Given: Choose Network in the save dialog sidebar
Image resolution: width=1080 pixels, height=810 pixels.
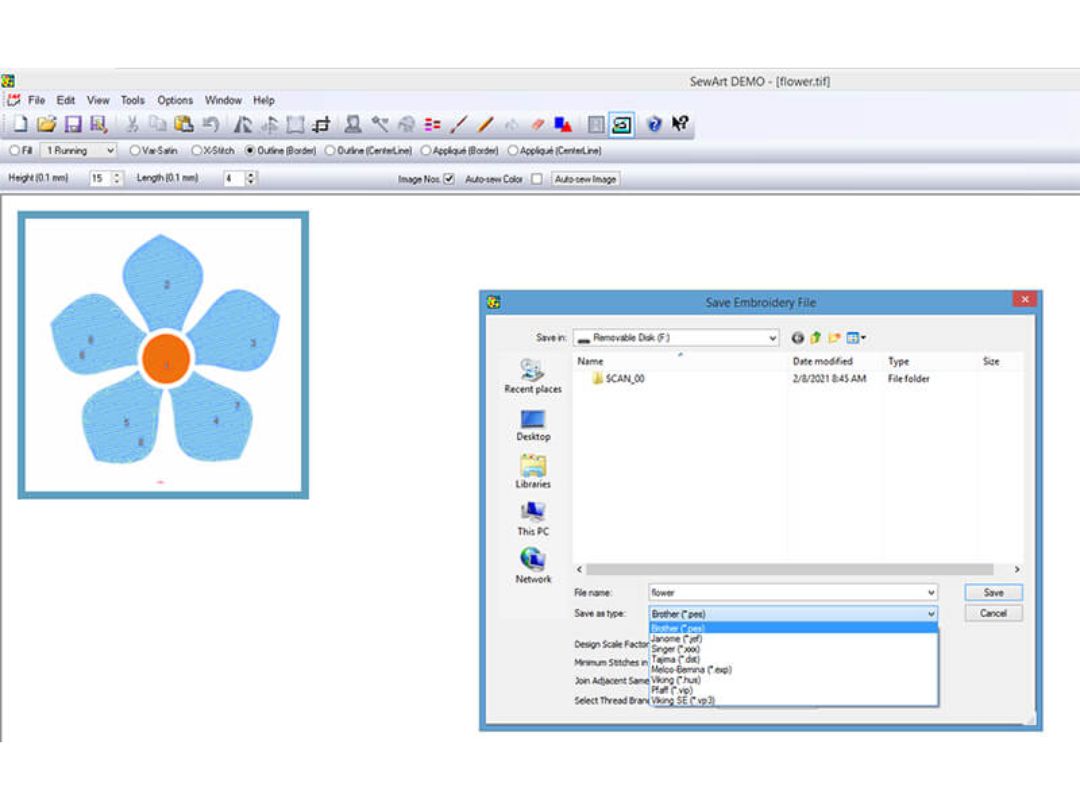Looking at the screenshot, I should (533, 566).
